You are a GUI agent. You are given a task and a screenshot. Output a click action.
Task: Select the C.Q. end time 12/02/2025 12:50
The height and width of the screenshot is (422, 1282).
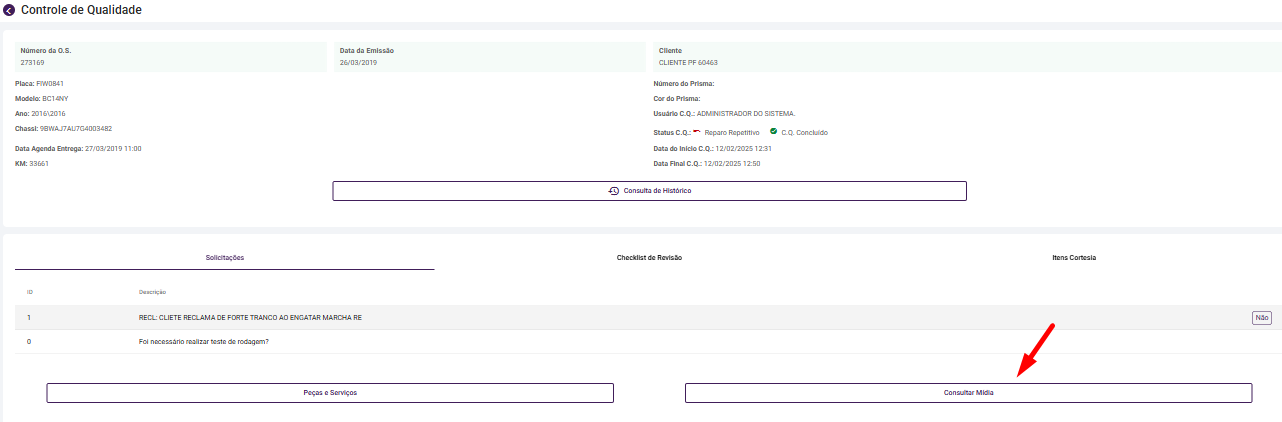[732, 163]
